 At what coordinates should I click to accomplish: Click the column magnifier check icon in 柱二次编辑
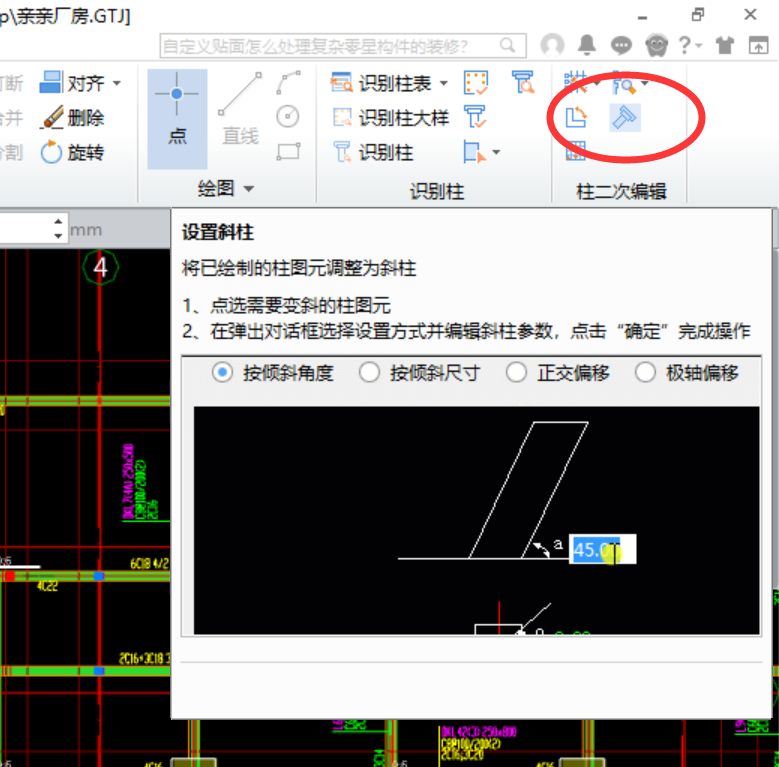tap(624, 82)
